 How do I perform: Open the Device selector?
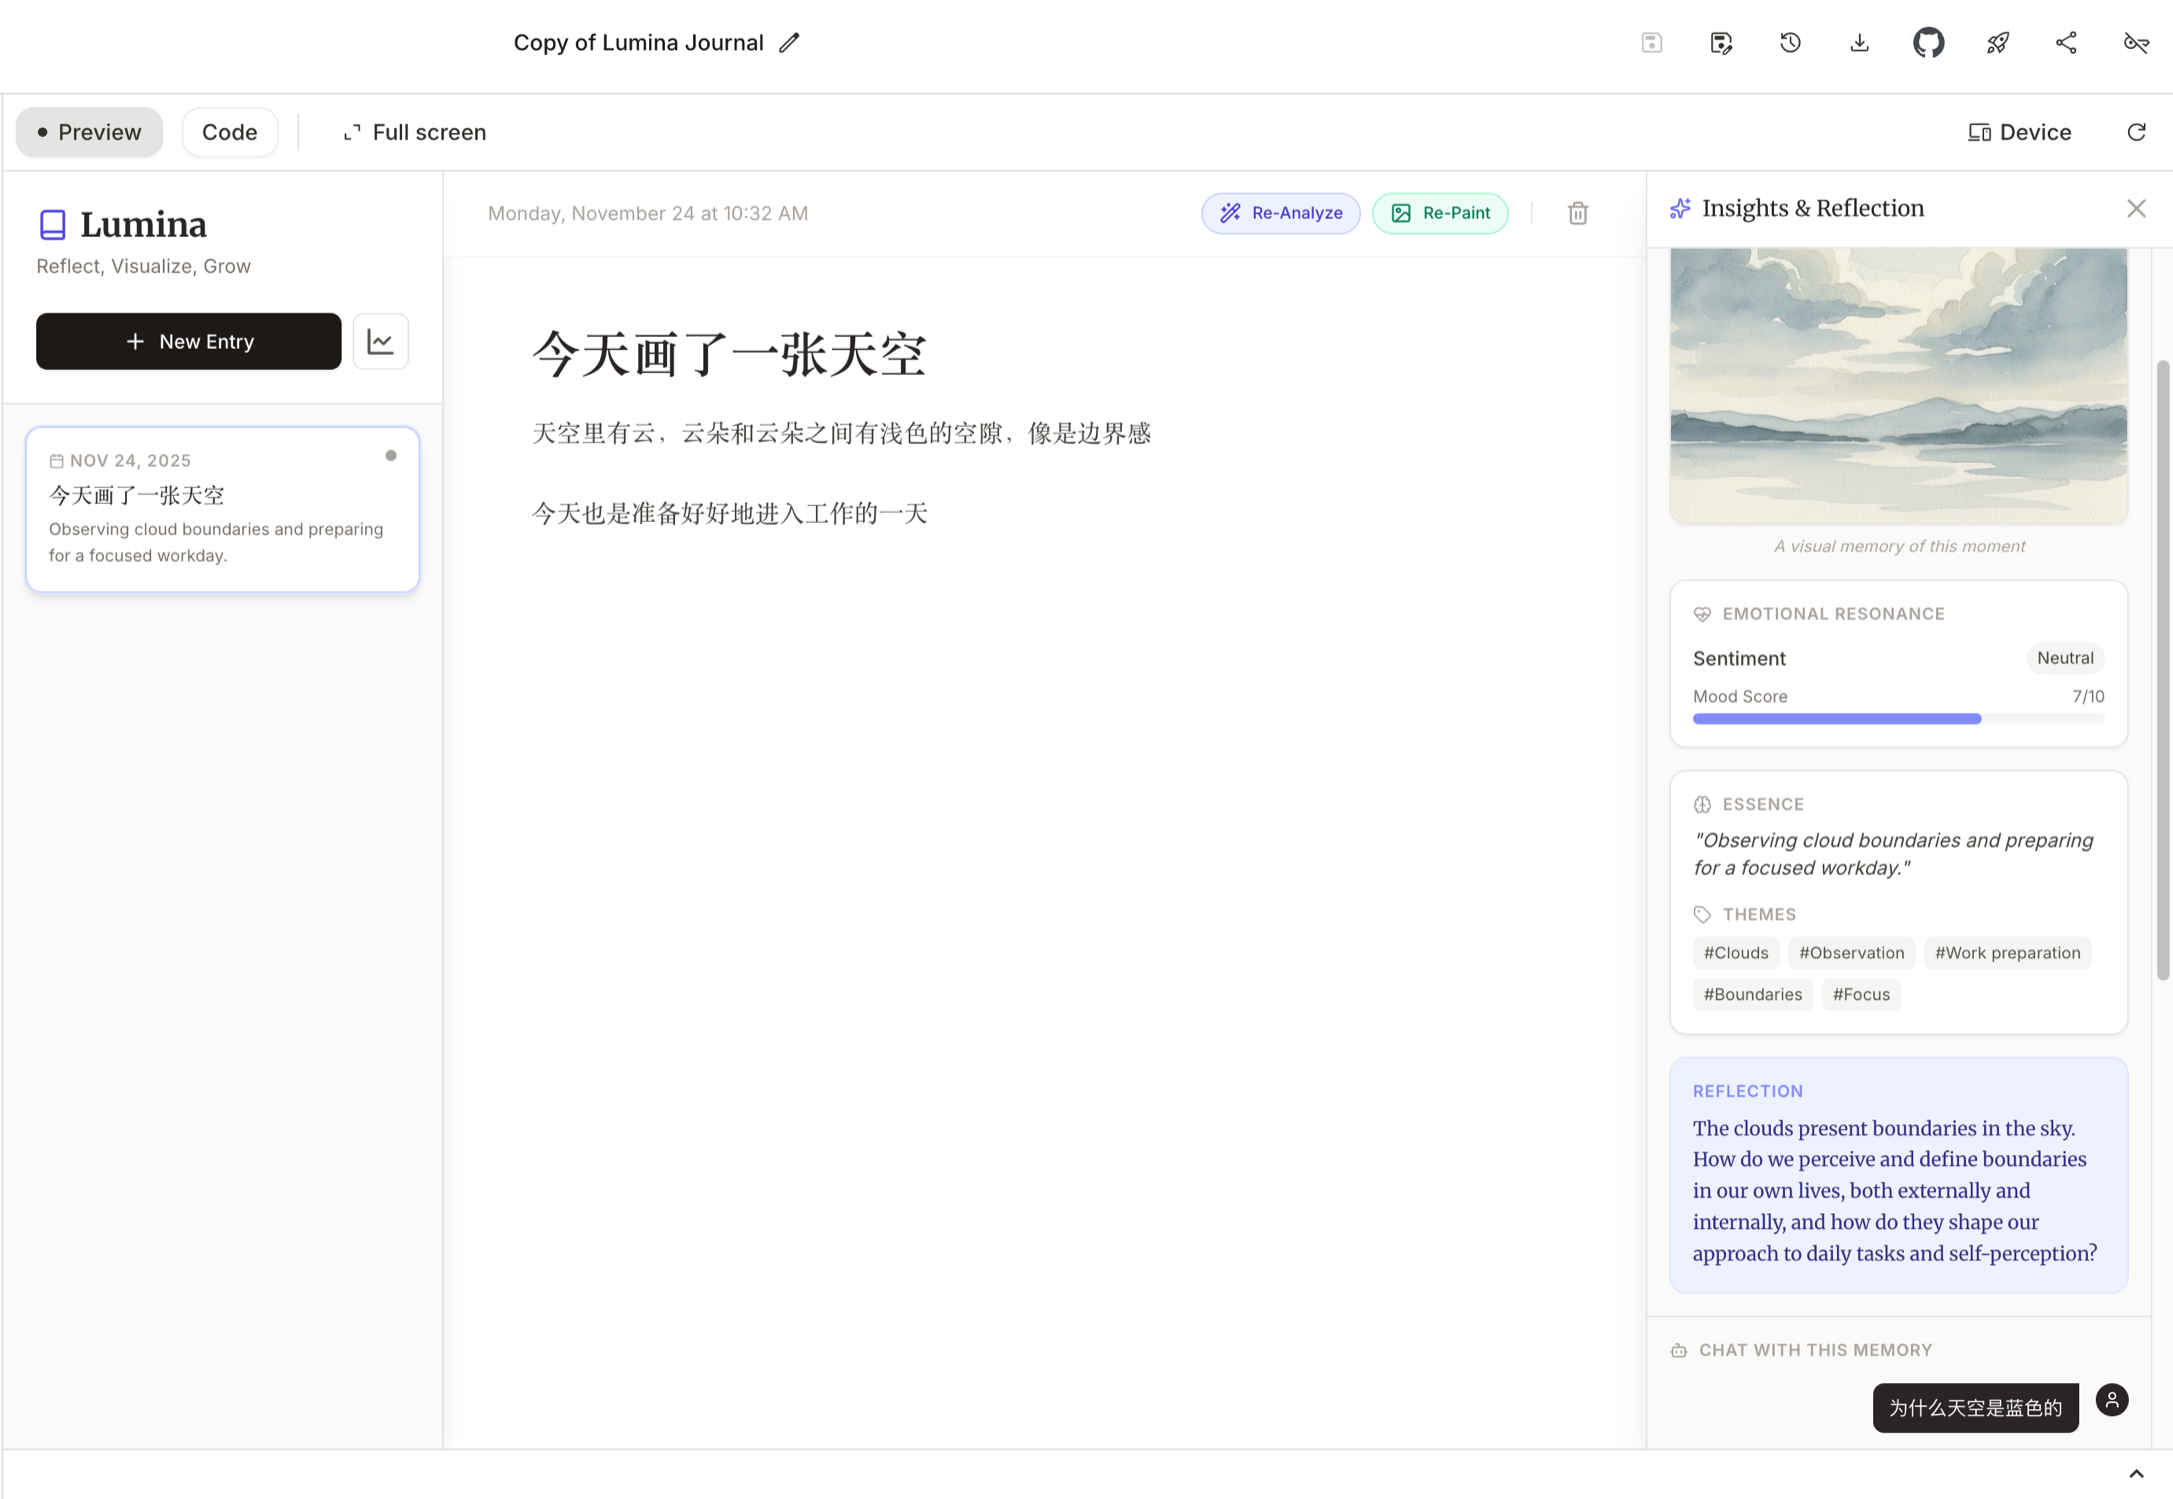pos(2019,132)
